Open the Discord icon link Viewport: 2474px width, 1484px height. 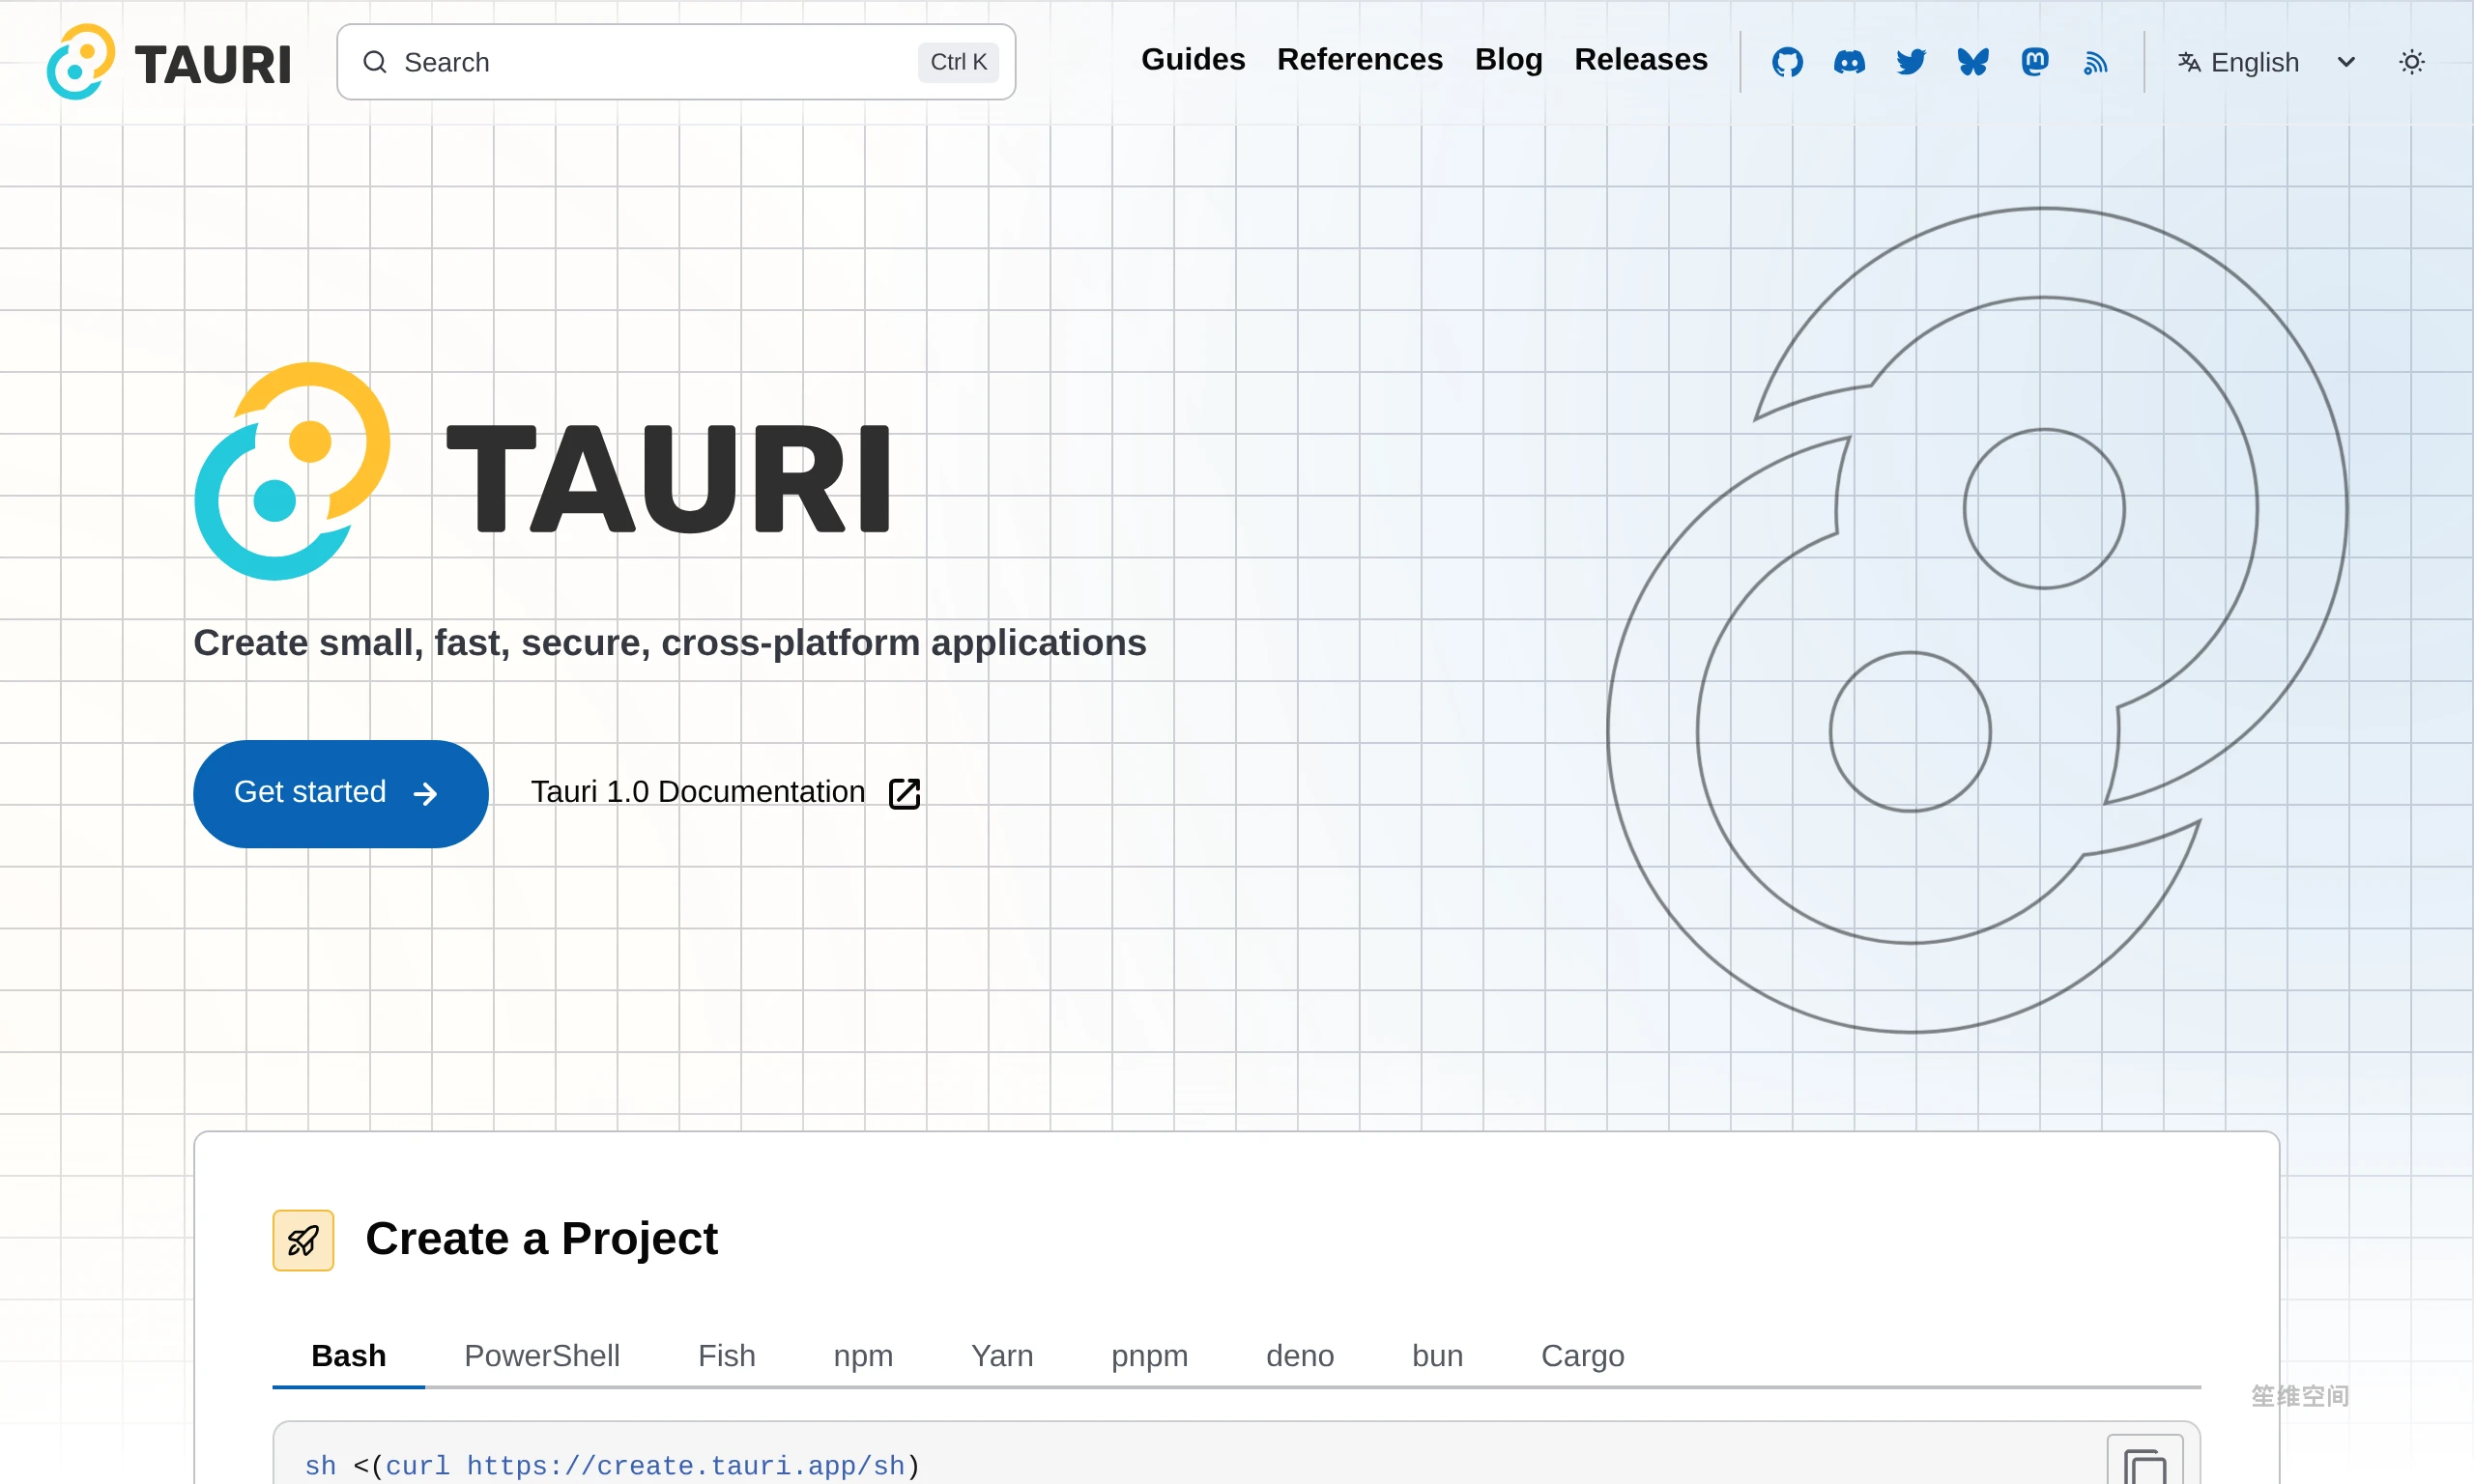pos(1849,62)
